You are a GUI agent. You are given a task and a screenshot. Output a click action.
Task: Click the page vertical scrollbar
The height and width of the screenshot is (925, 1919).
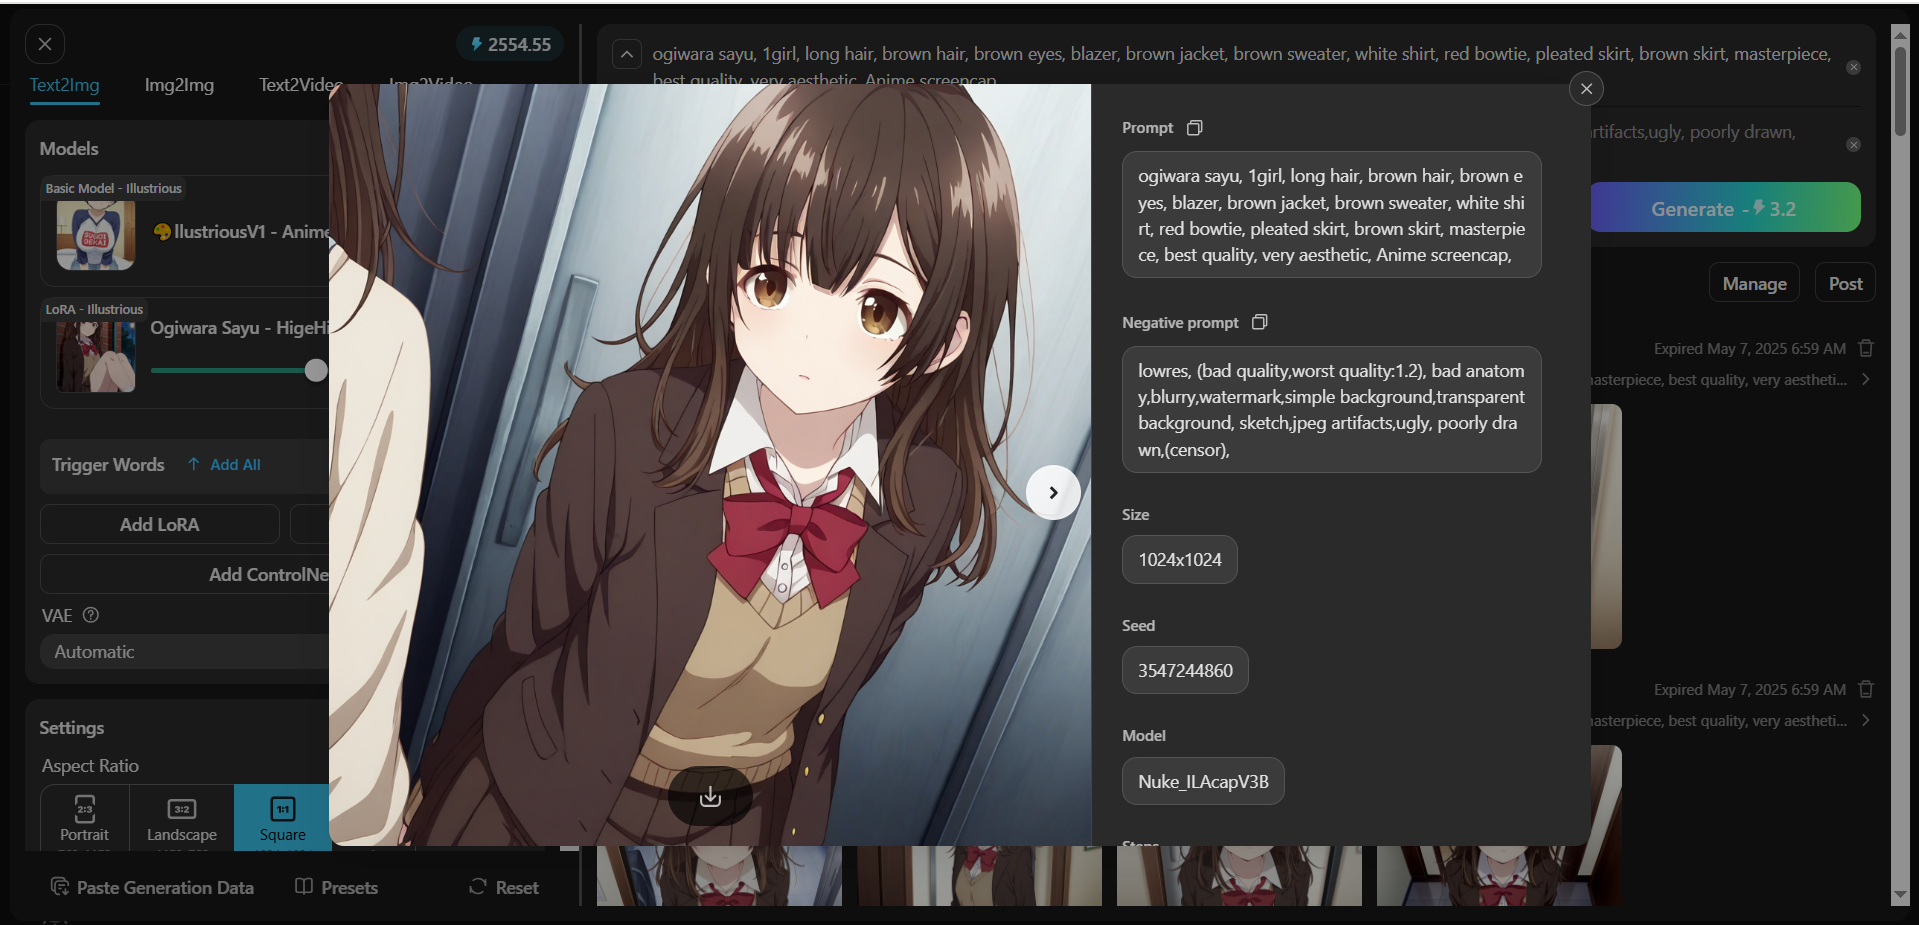coord(1900,90)
